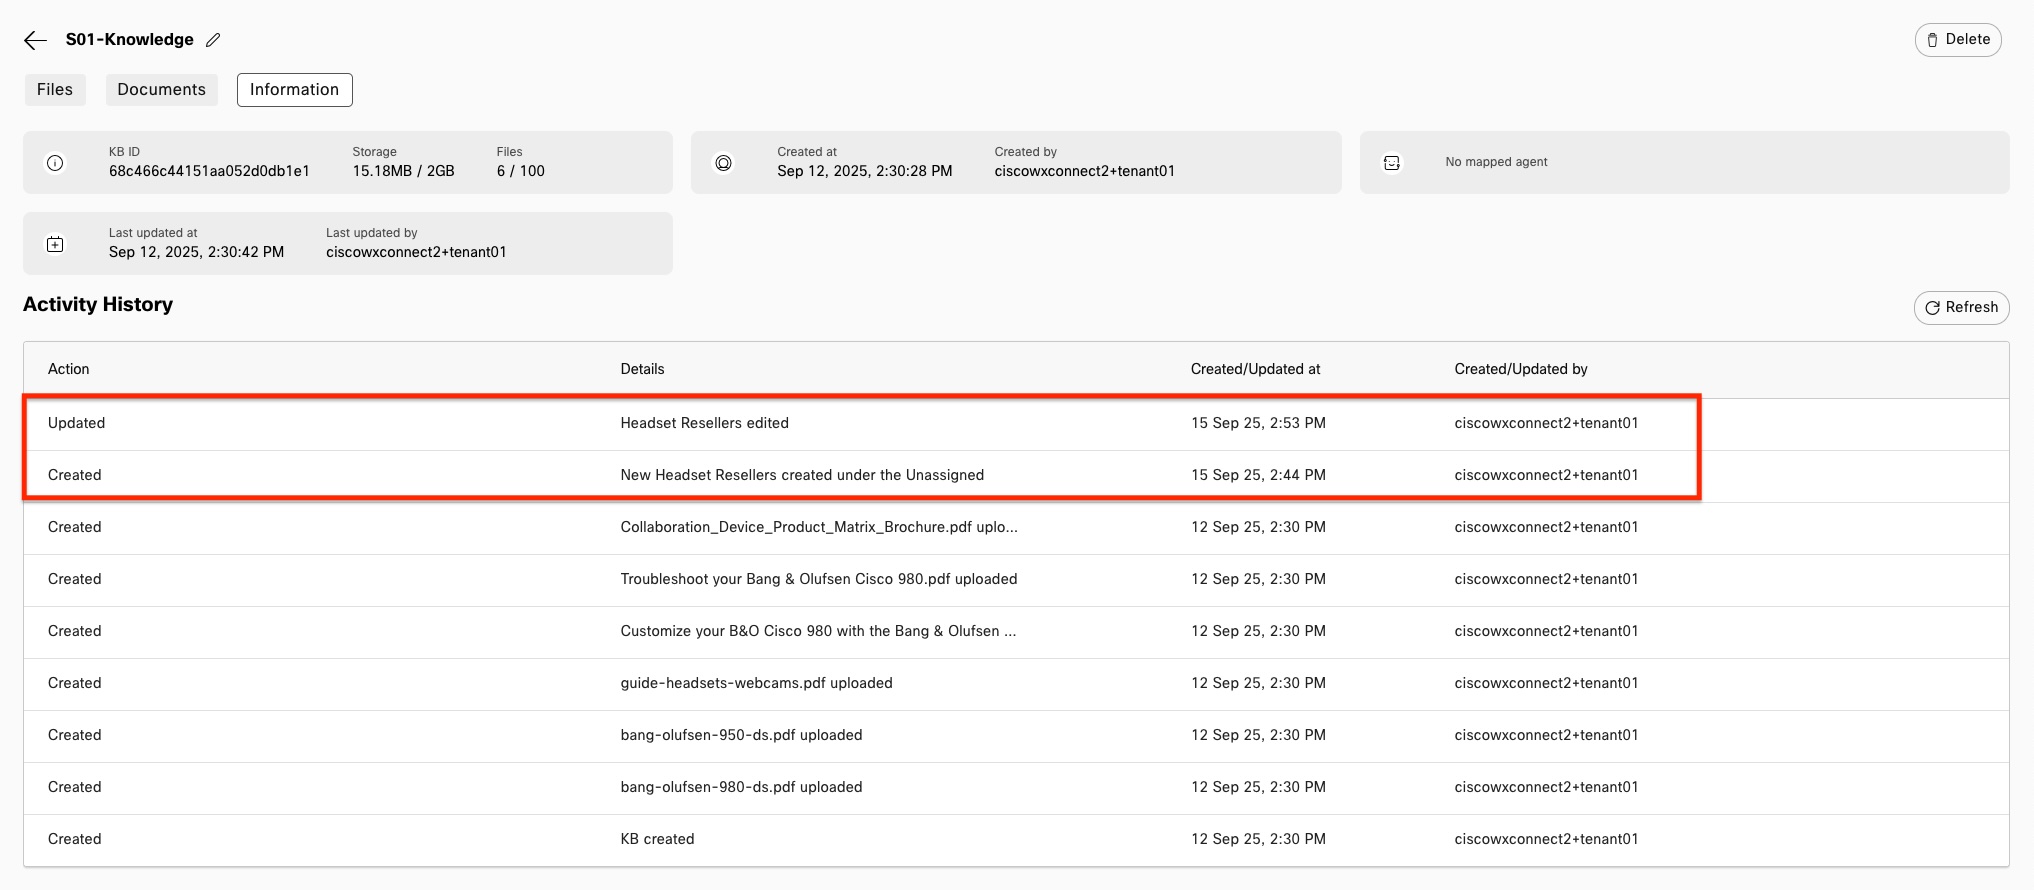Click the info icon beside KB ID
The image size is (2034, 890).
[55, 163]
